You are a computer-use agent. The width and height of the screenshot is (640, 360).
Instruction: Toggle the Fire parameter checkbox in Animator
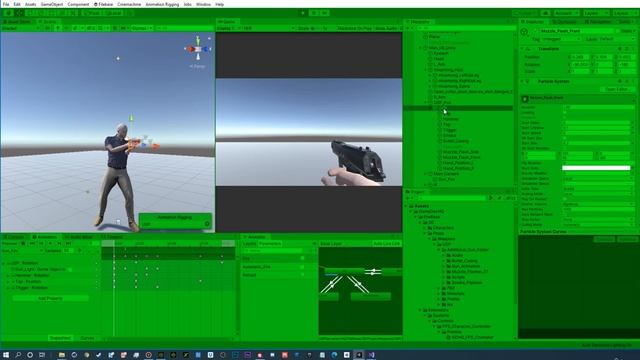[x=302, y=258]
